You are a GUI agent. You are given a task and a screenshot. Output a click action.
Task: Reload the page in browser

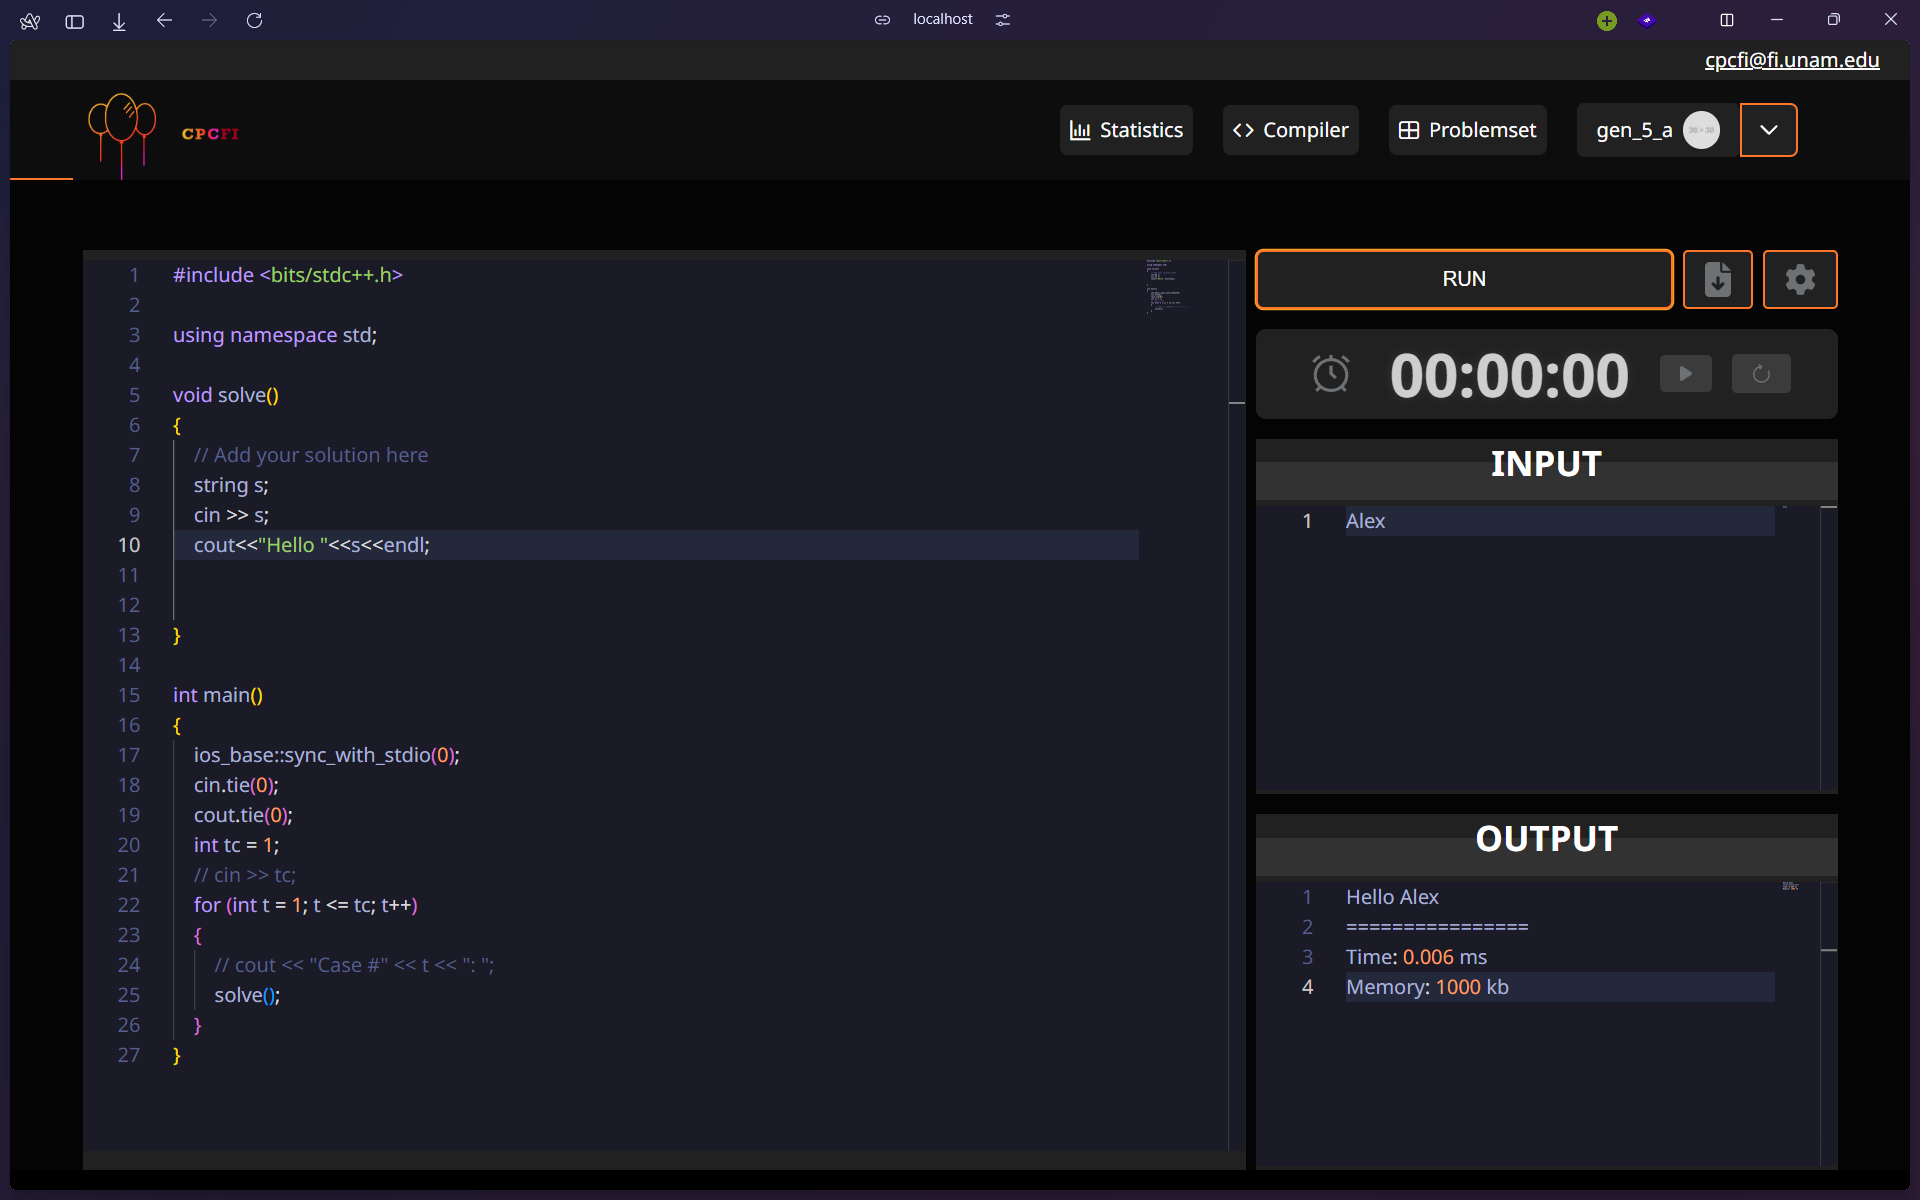(254, 20)
